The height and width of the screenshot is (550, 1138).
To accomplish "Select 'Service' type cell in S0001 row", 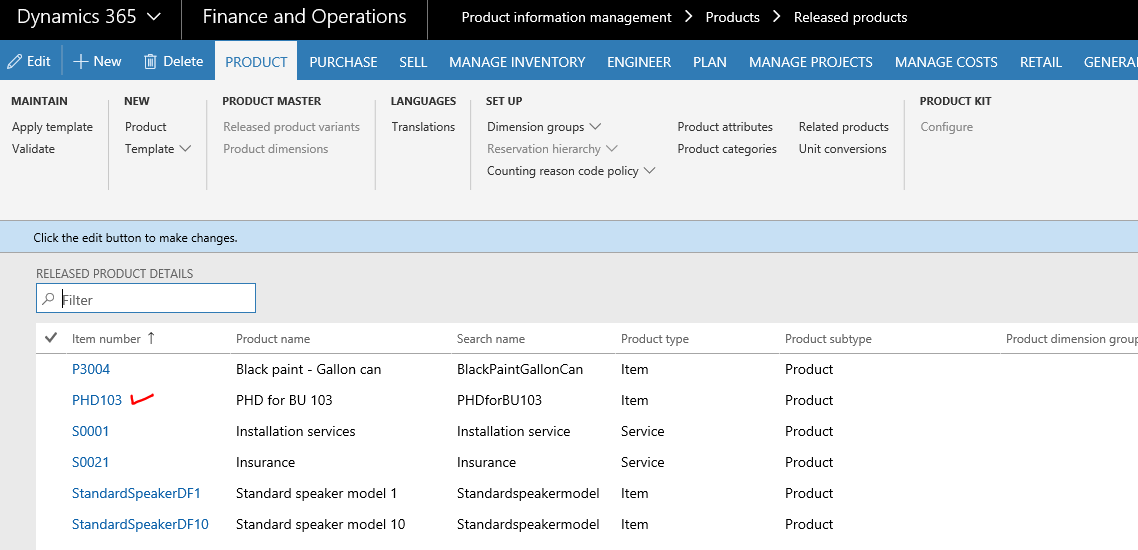I will pyautogui.click(x=642, y=432).
